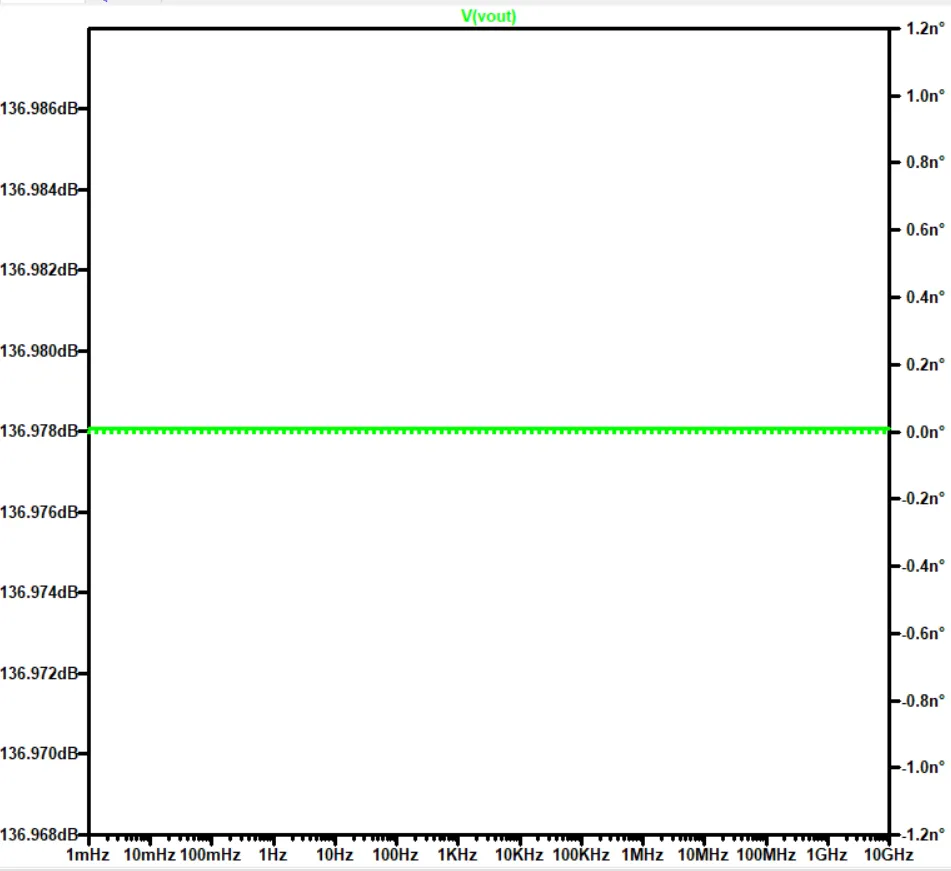Click the 0.2n° phase axis label
Viewport: 951px width, 871px height.
pyautogui.click(x=926, y=365)
